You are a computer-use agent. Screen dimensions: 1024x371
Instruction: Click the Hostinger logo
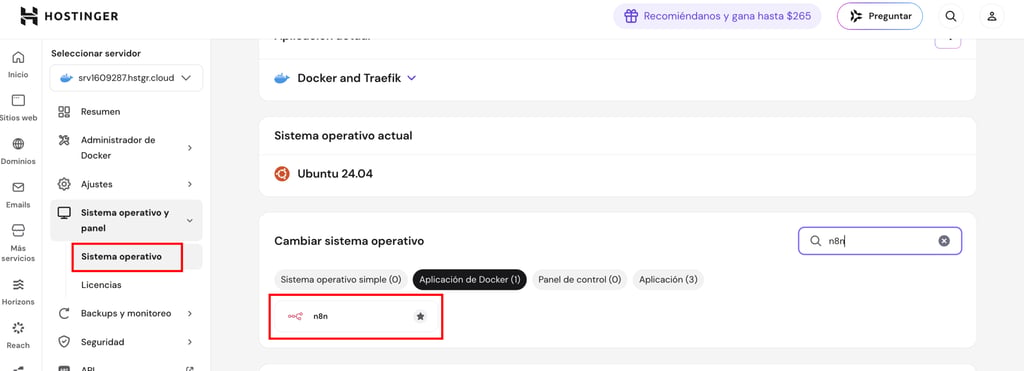click(x=69, y=16)
